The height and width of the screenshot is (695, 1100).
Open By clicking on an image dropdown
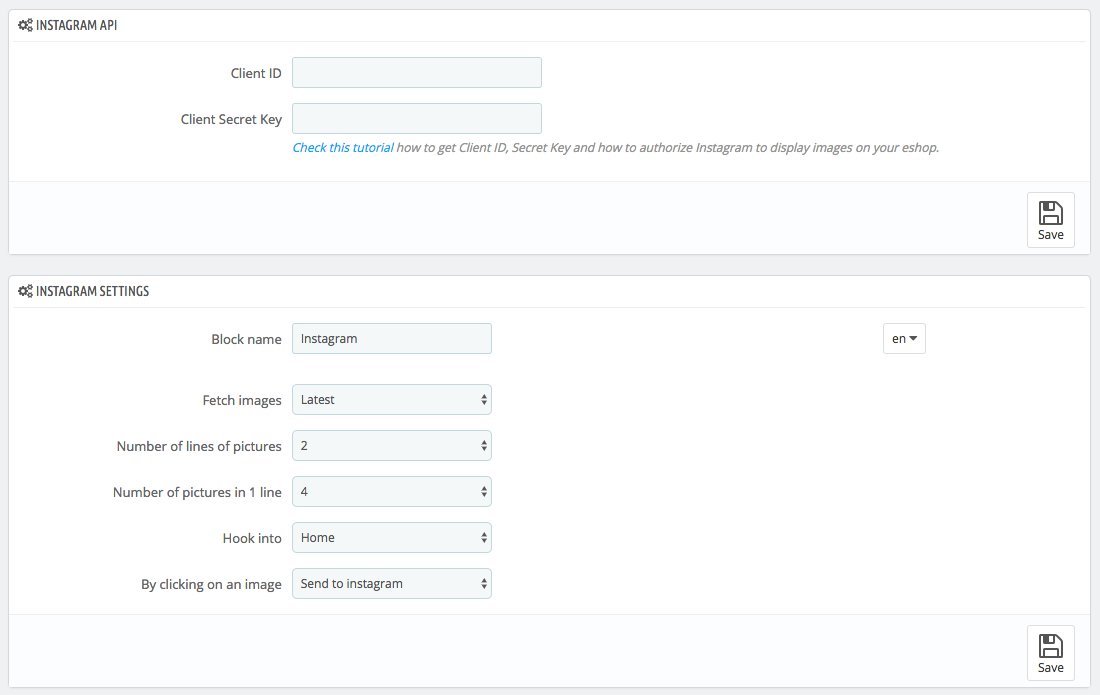pyautogui.click(x=391, y=584)
